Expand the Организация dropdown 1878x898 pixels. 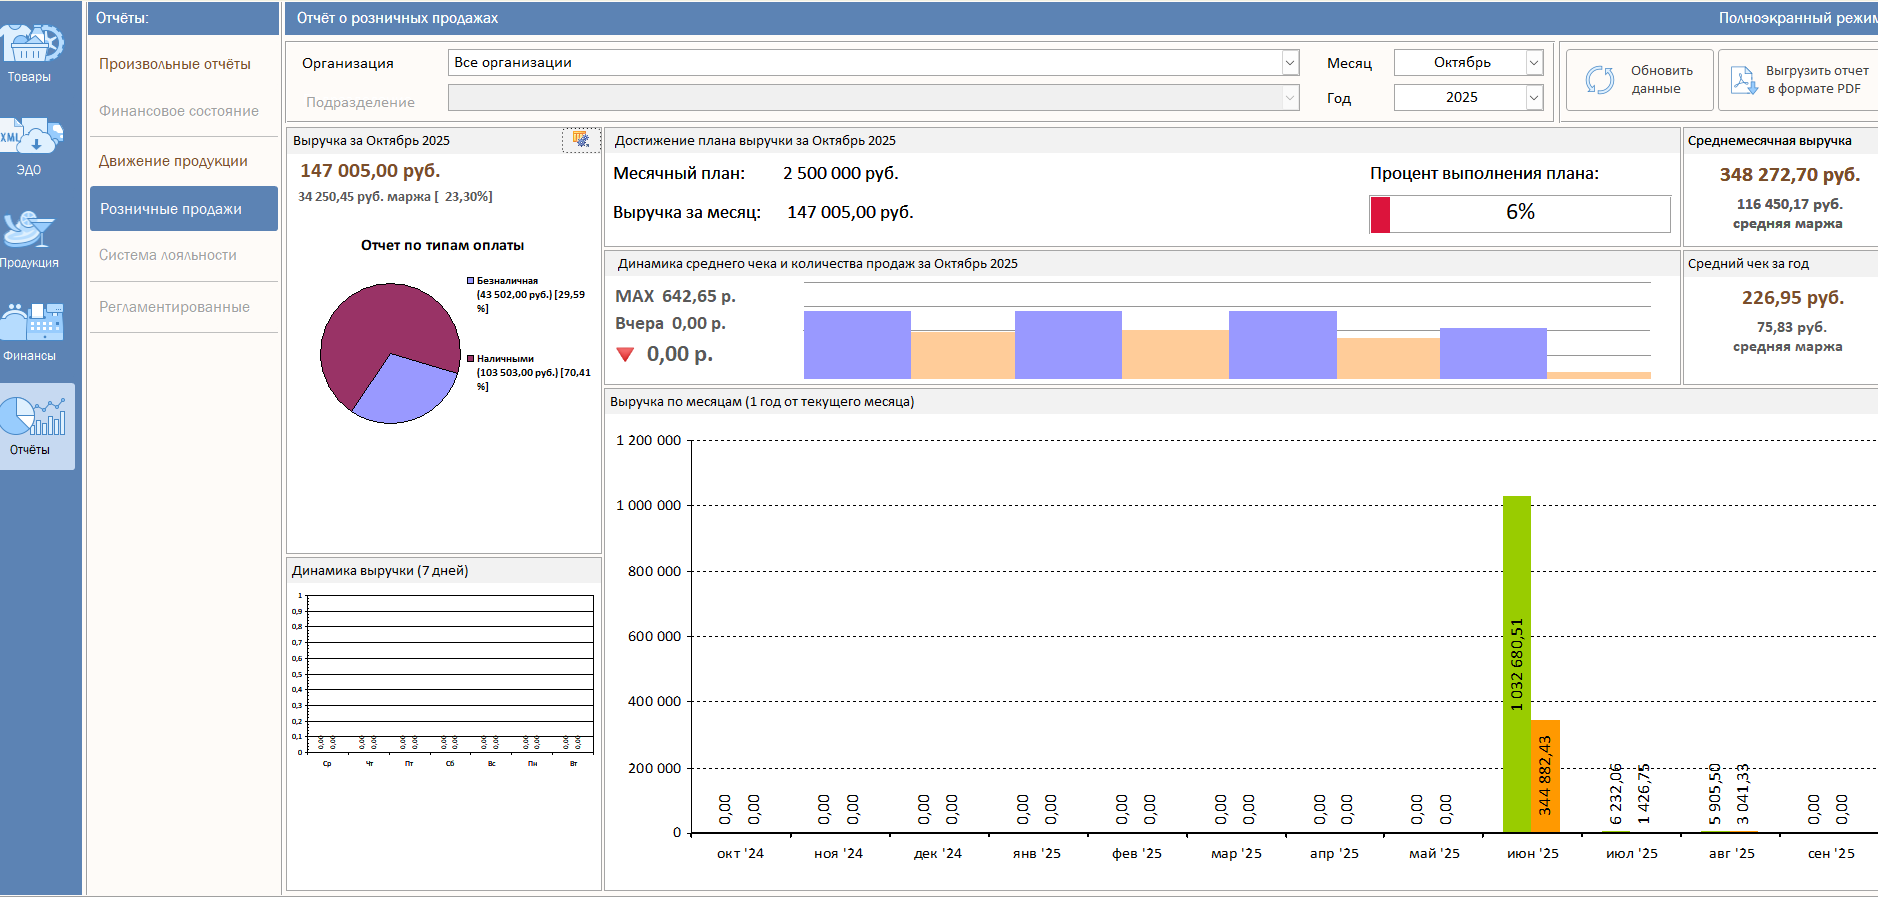pos(1290,63)
